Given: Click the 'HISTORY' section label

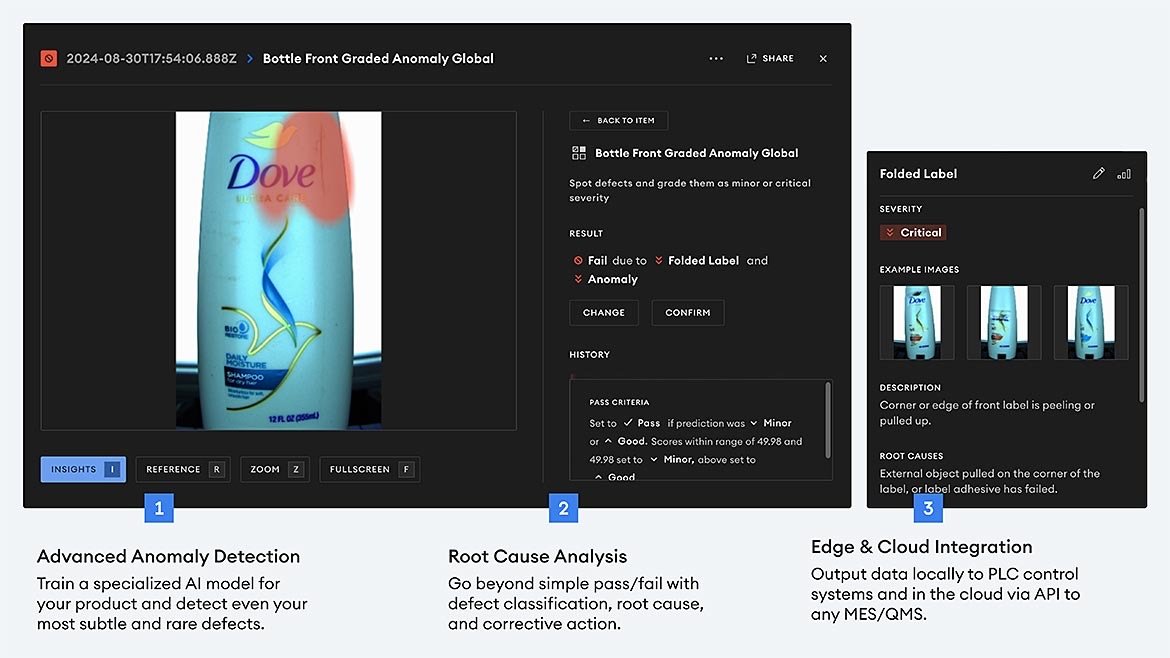Looking at the screenshot, I should pos(589,355).
